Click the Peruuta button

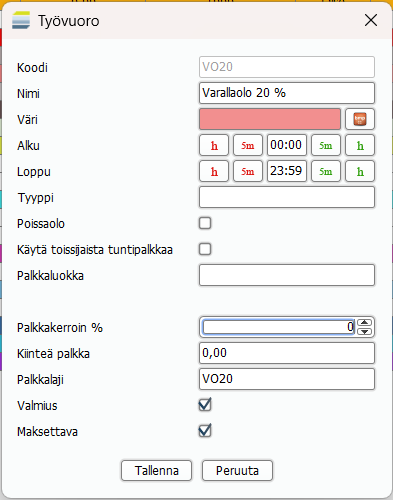tap(237, 471)
